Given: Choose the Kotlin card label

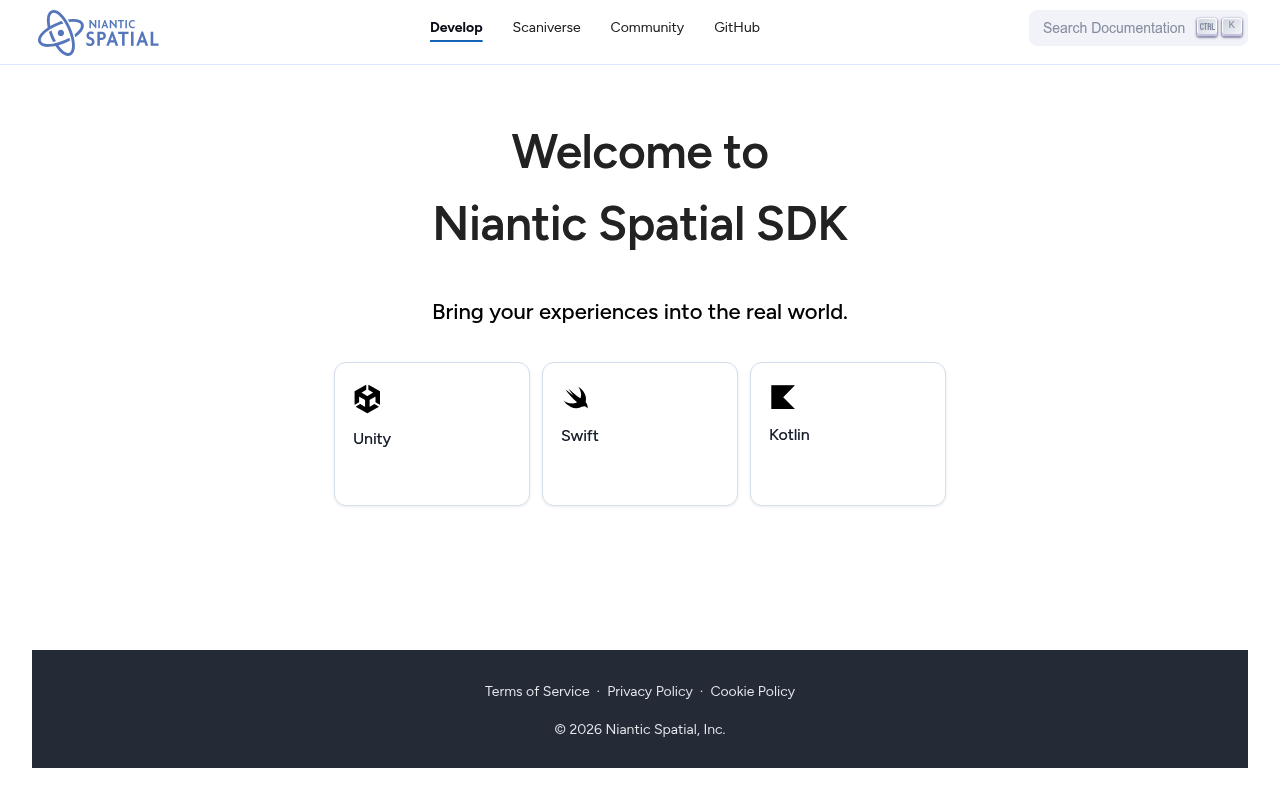Looking at the screenshot, I should coord(789,435).
